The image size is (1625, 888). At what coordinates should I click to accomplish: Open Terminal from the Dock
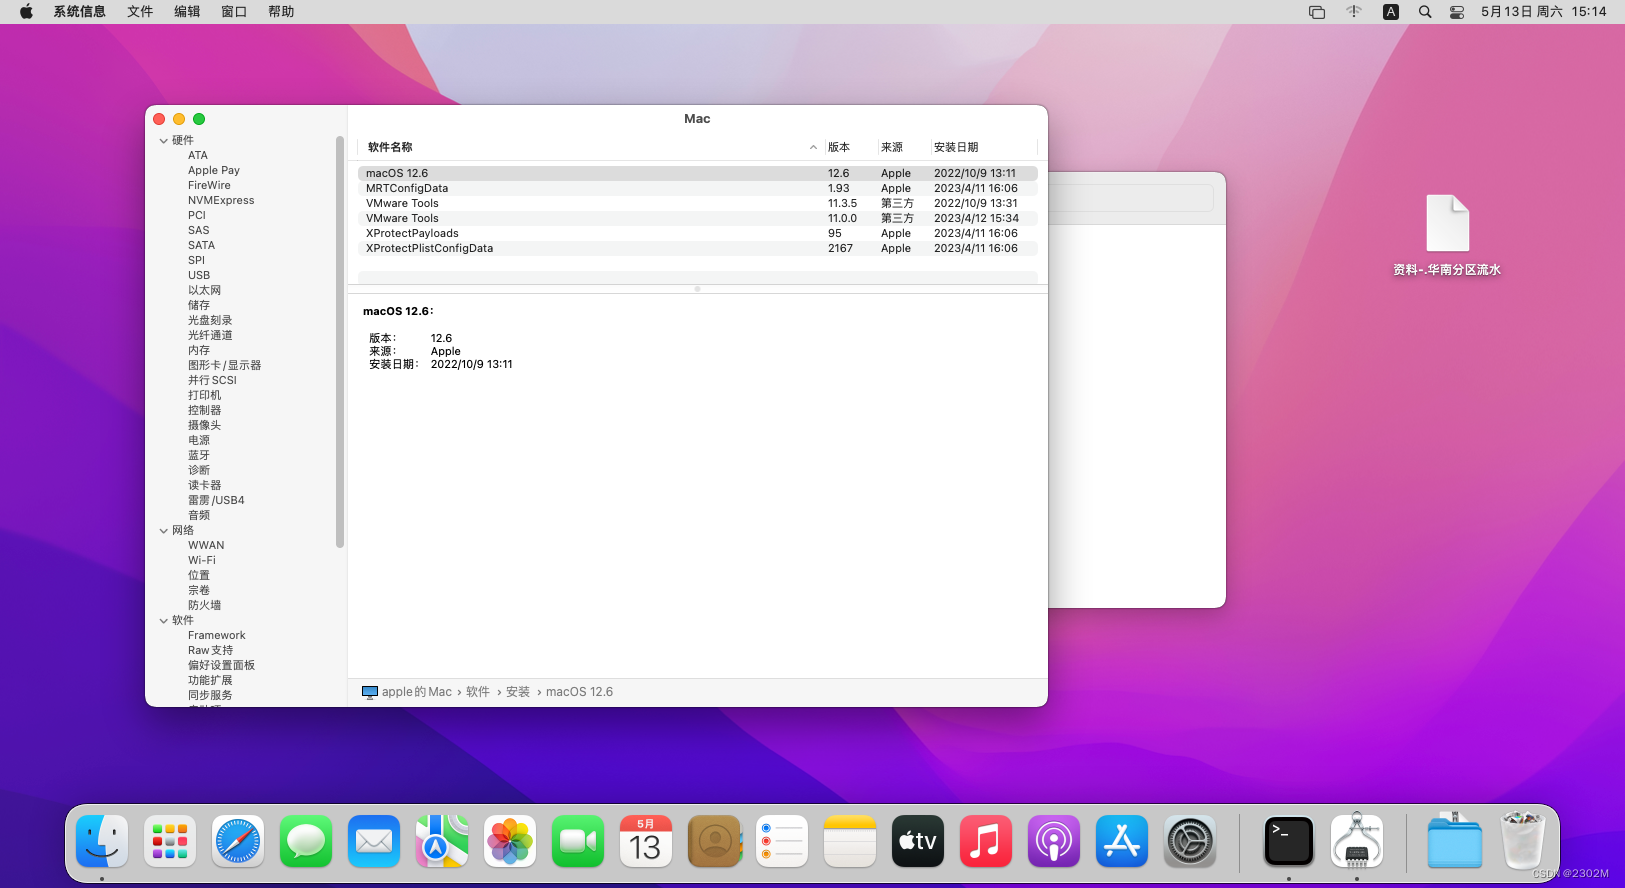pos(1289,841)
